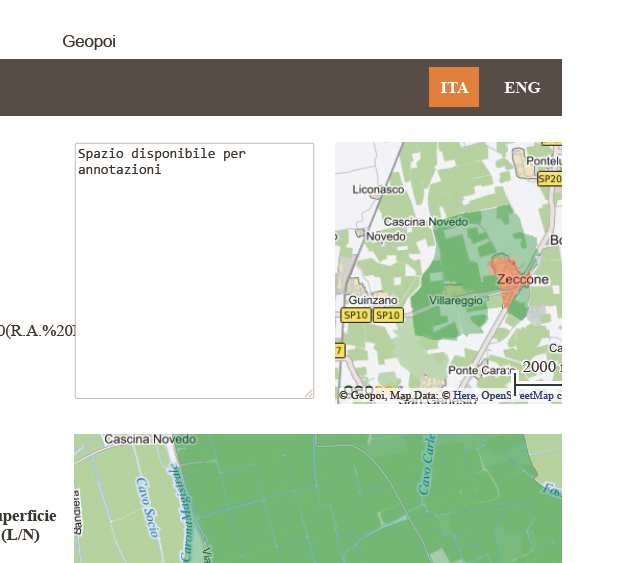Image resolution: width=620 pixels, height=563 pixels.
Task: Click the right SP10 road shield
Action: click(388, 315)
